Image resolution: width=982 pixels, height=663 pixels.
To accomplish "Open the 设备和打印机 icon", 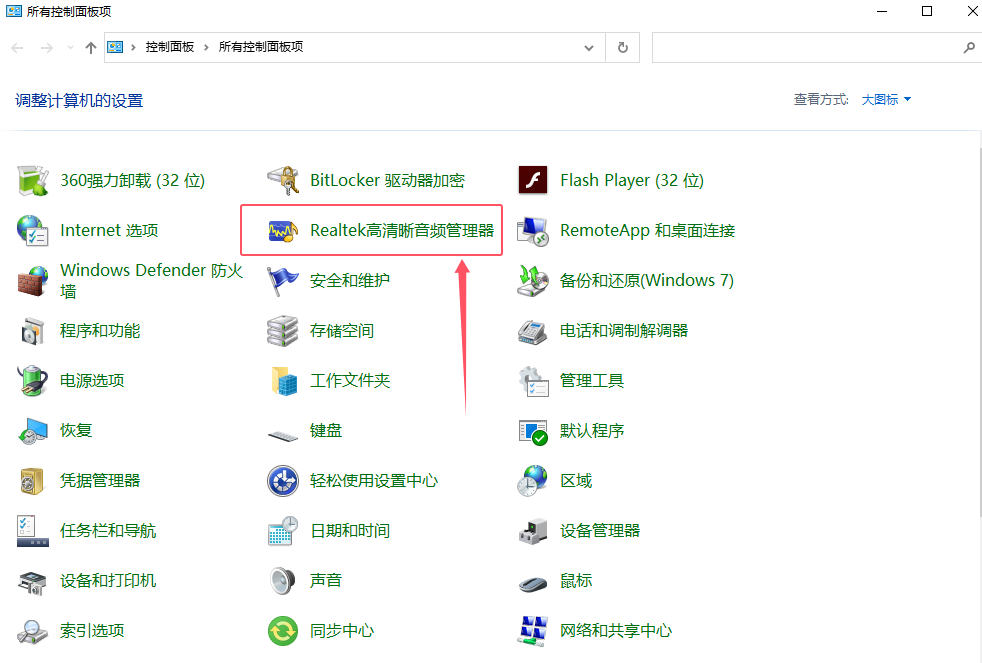I will click(x=33, y=582).
